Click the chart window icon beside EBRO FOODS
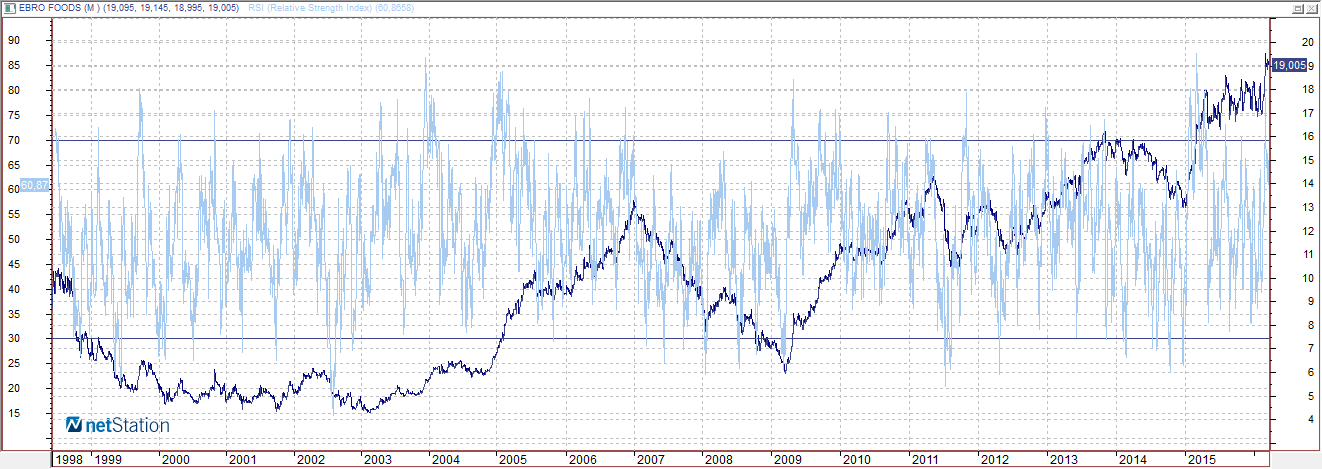 tap(9, 7)
